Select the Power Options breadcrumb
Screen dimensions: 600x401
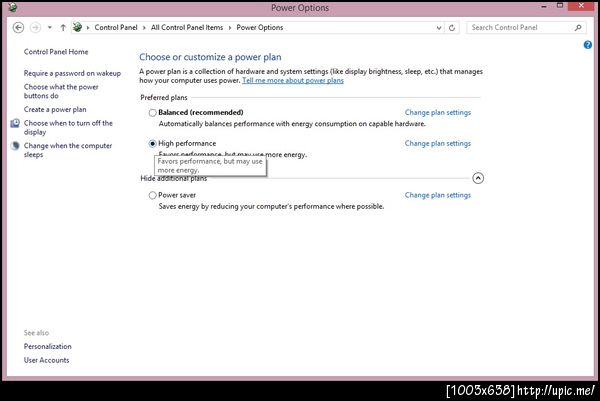260,28
